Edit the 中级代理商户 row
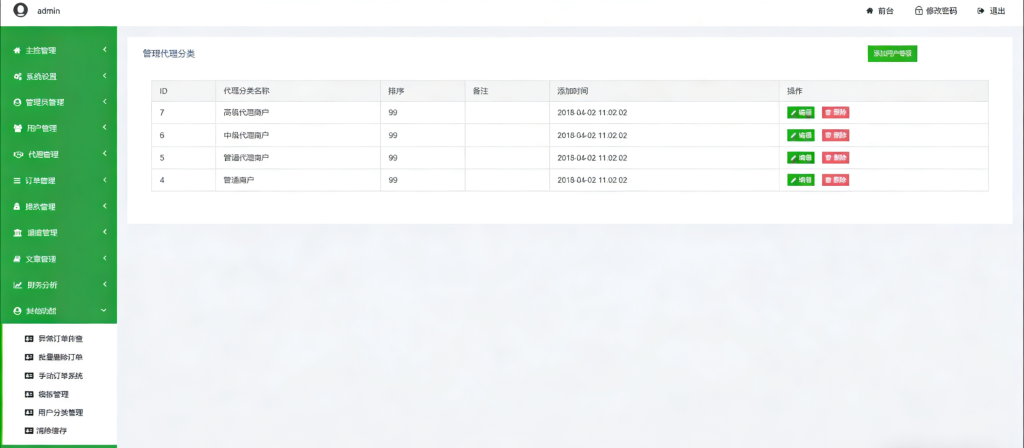 point(801,135)
